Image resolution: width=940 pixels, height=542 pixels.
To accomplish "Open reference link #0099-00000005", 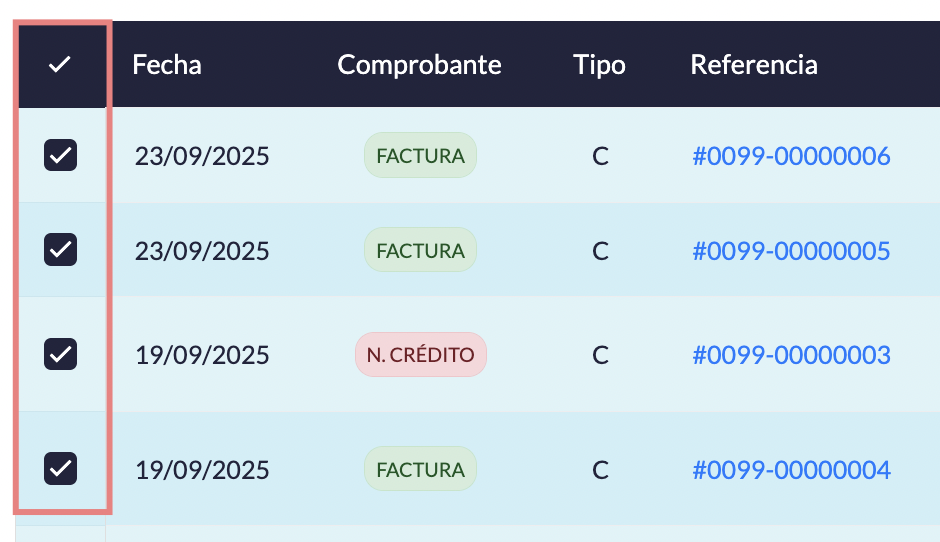I will tap(791, 250).
